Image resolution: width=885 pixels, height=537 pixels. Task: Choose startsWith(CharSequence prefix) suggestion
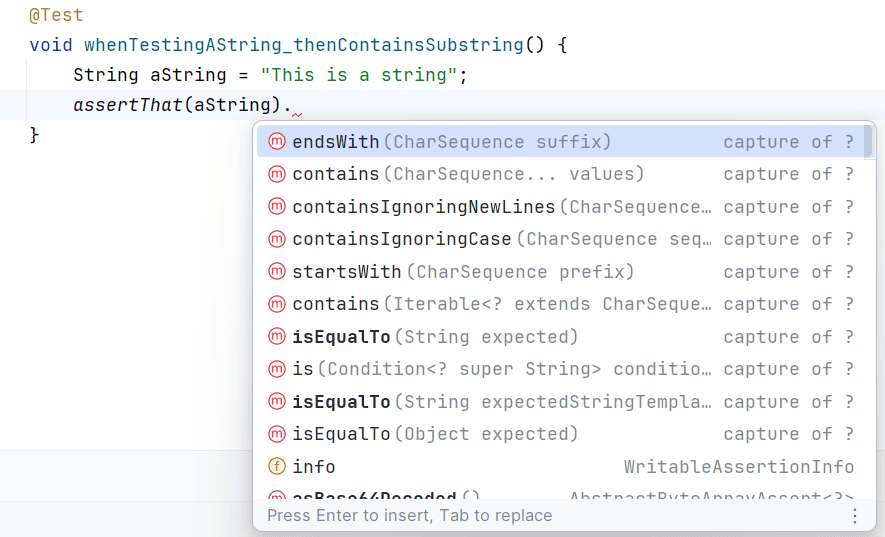coord(462,272)
